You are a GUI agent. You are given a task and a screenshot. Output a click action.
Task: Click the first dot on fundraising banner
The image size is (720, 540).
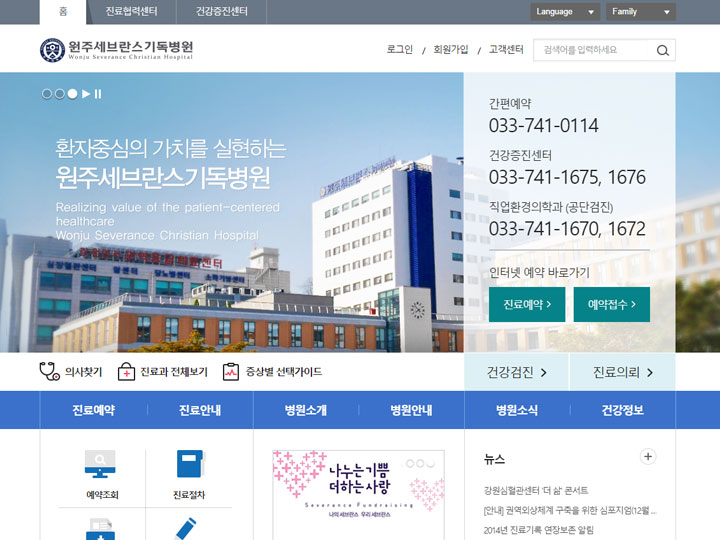410,463
